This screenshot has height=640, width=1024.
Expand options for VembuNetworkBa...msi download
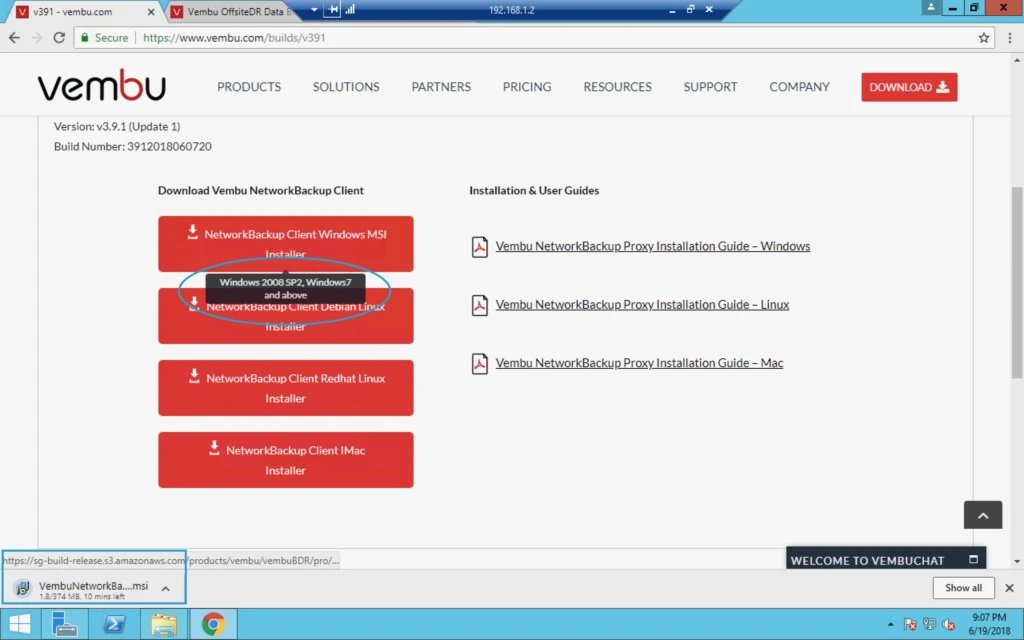166,588
